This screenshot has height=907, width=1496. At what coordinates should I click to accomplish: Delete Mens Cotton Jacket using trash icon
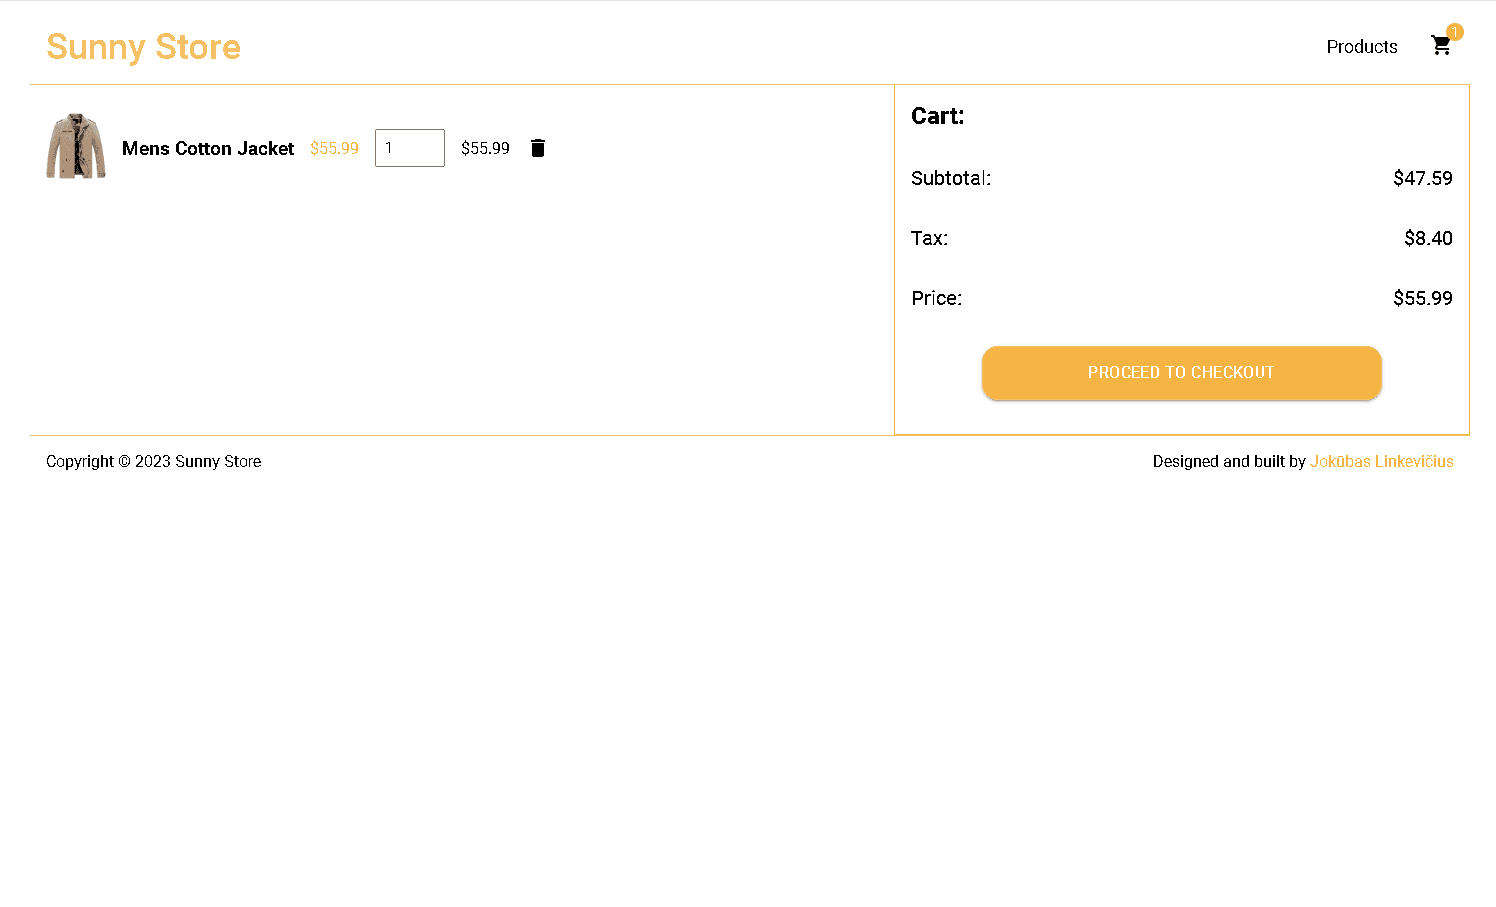[x=538, y=148]
